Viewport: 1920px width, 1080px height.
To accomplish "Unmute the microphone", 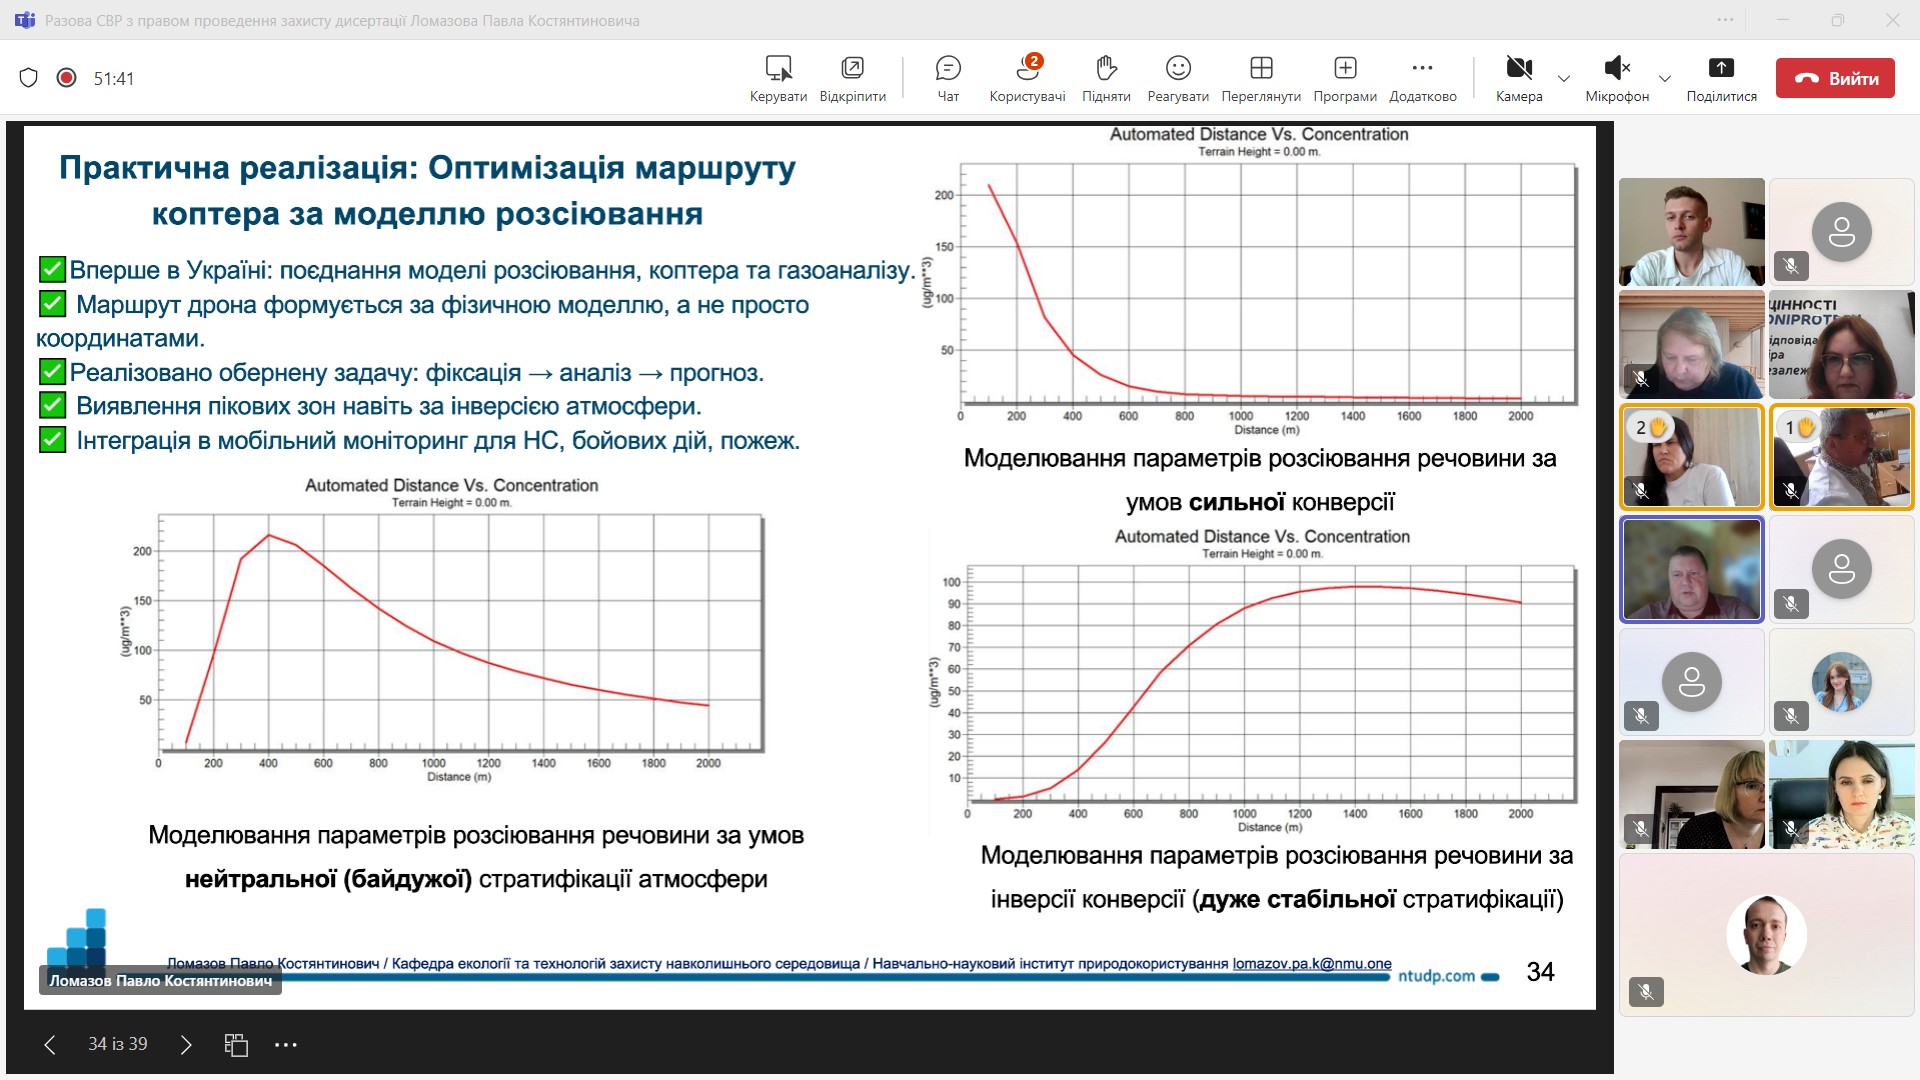I will 1616,78.
